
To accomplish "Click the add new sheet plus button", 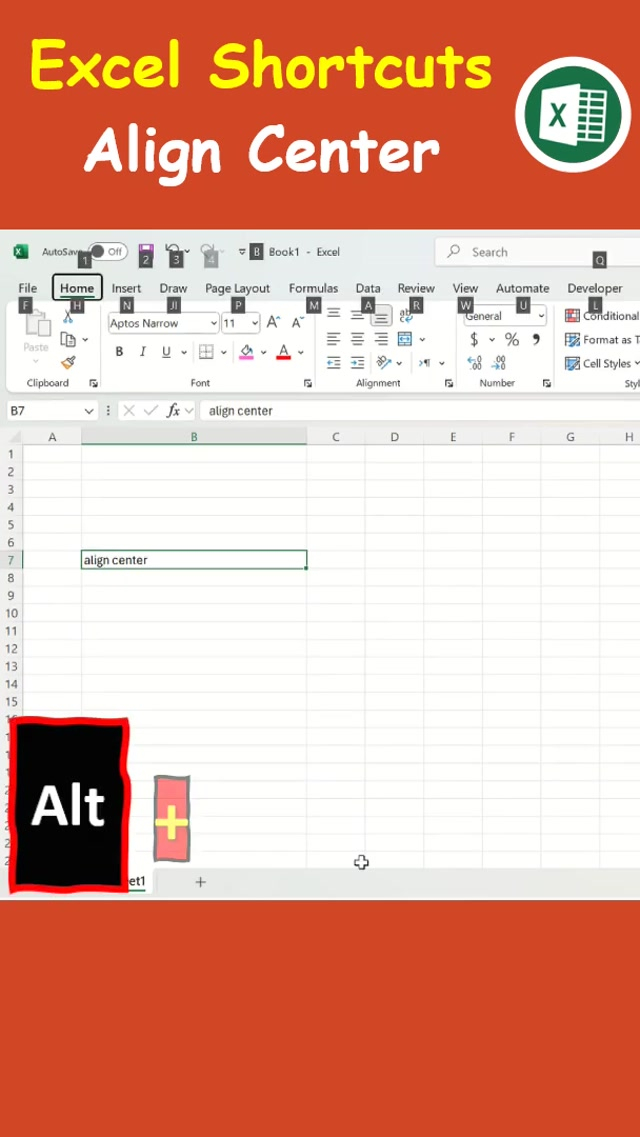I will click(200, 882).
